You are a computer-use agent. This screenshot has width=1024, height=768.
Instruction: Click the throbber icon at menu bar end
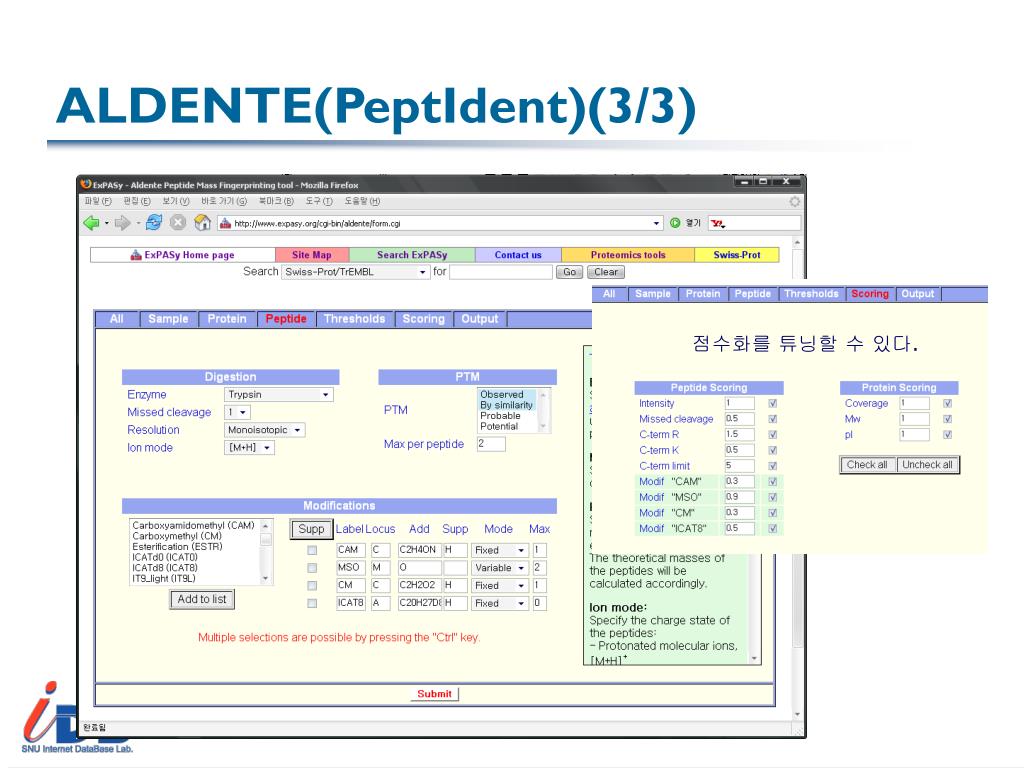[794, 201]
